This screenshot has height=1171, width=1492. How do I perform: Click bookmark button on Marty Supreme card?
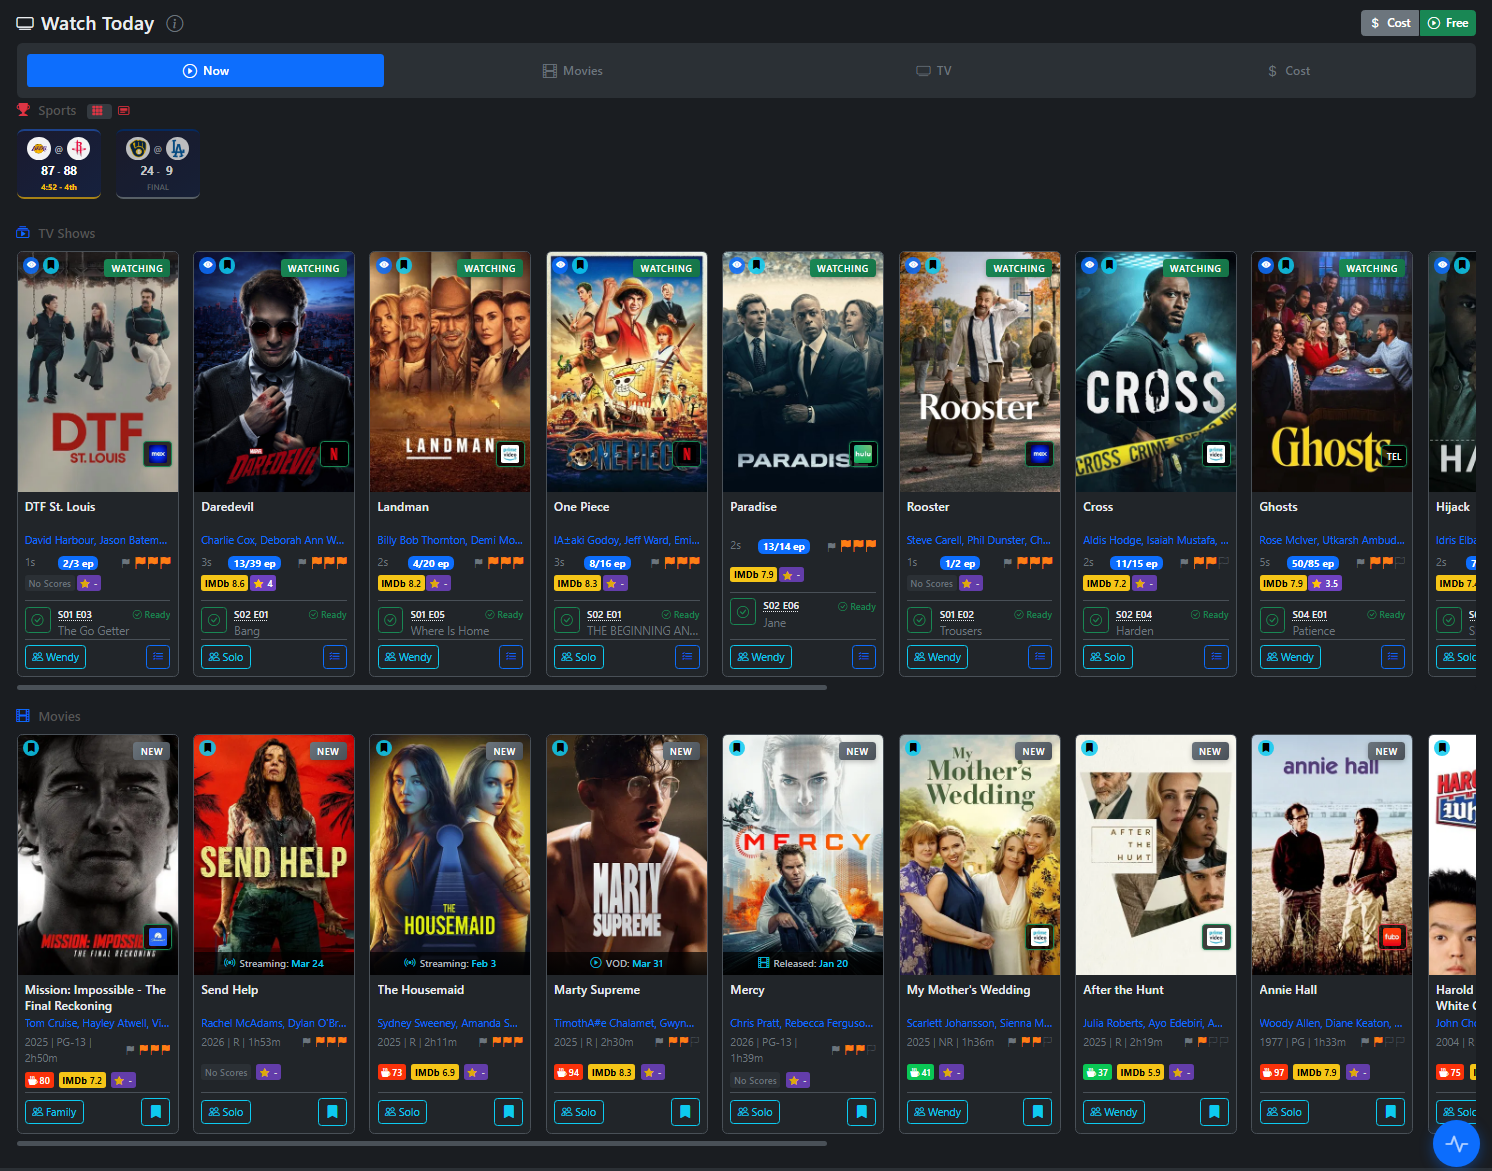click(x=685, y=1111)
